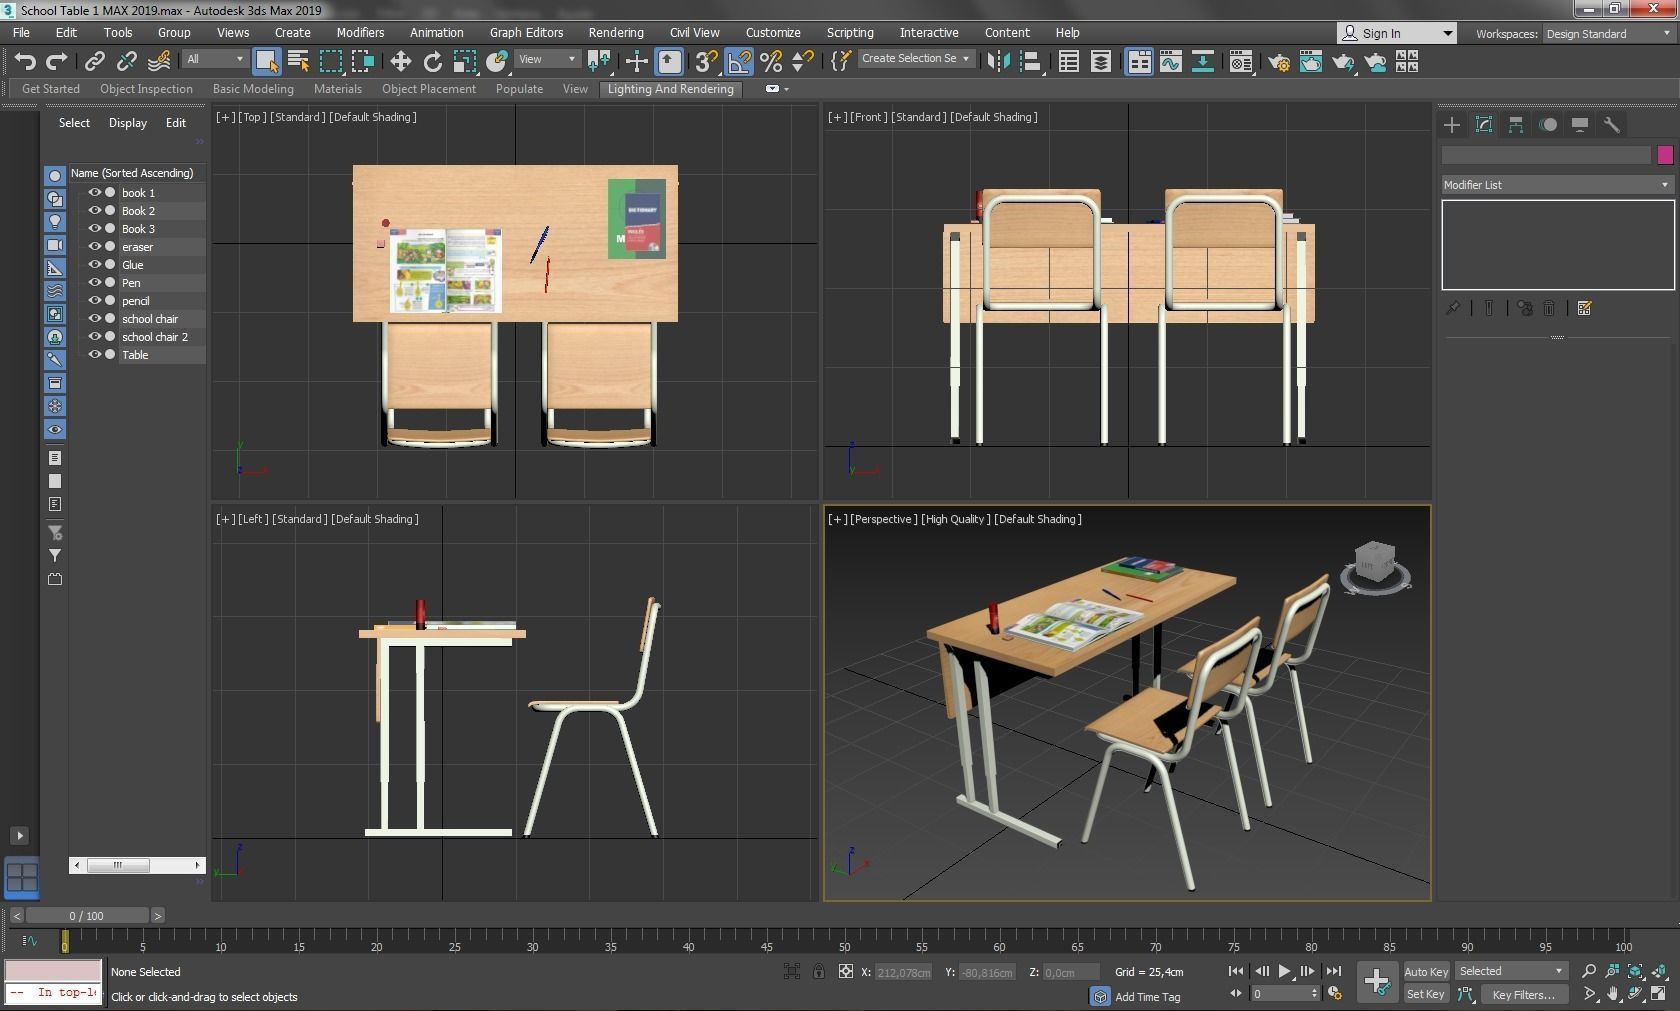1680x1011 pixels.
Task: Open the Rendering menu
Action: point(616,33)
